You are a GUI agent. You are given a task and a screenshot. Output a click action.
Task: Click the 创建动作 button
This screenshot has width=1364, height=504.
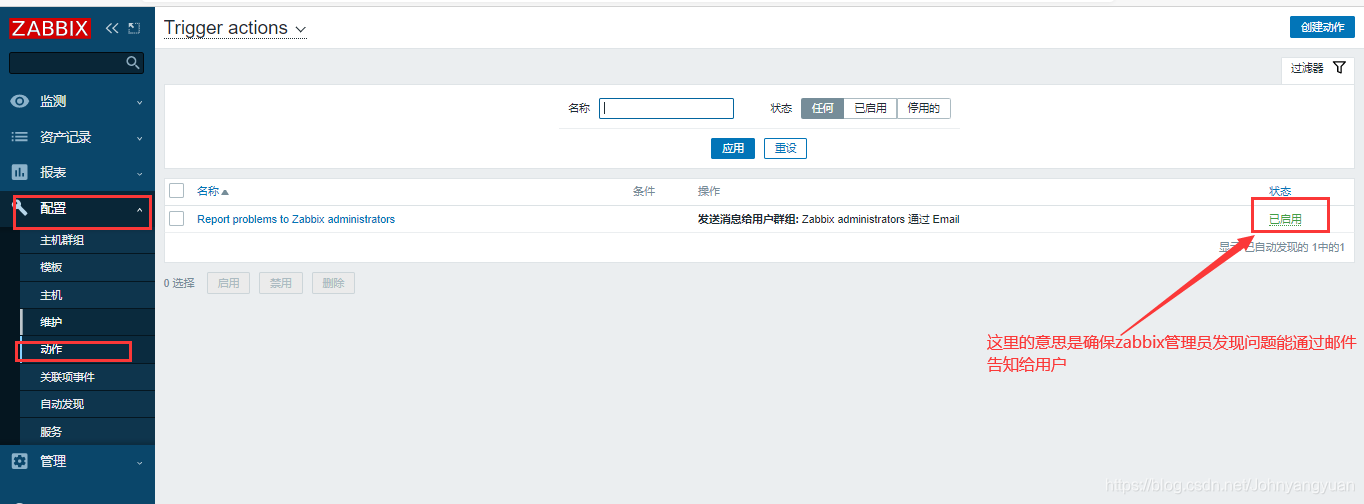(1322, 27)
